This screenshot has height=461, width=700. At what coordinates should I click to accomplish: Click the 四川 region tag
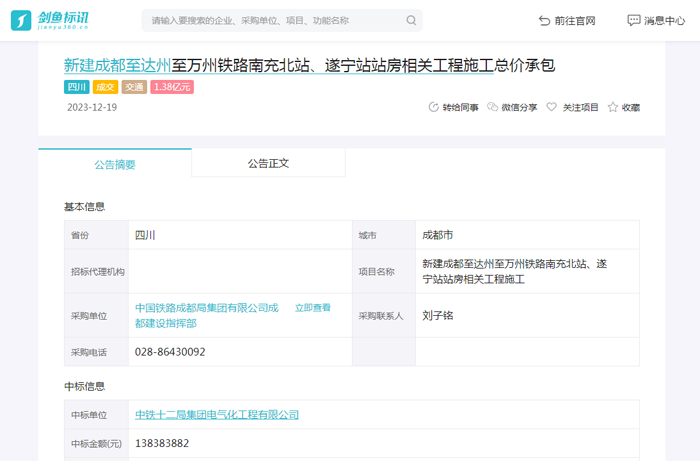[x=77, y=87]
